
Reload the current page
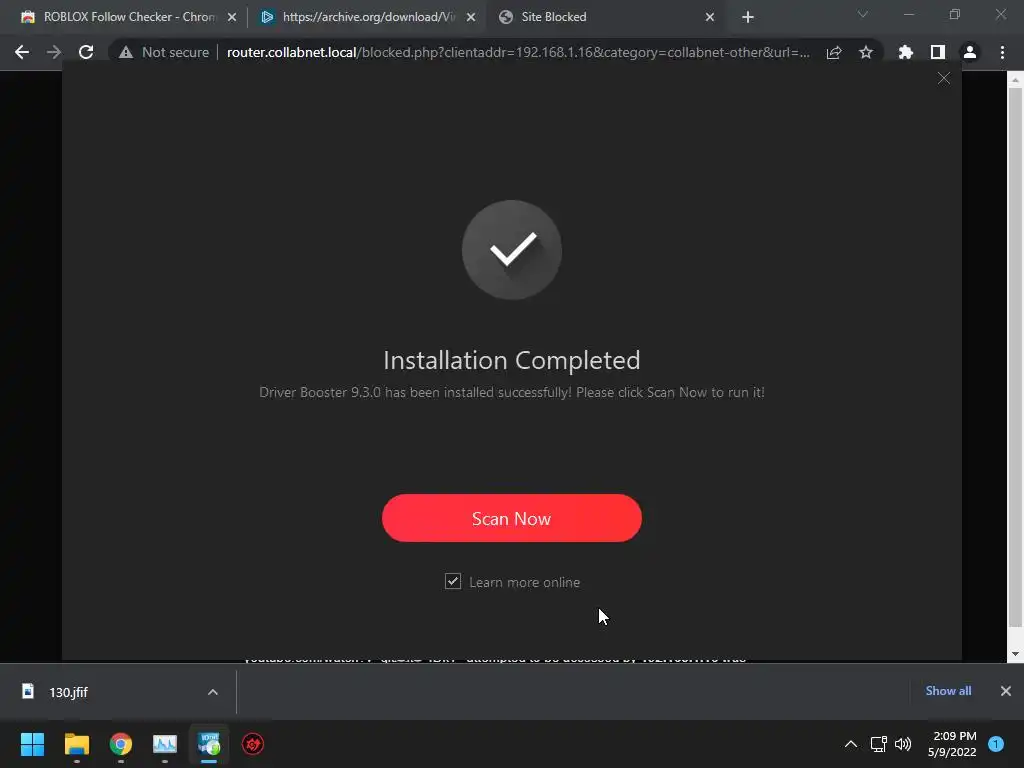pos(86,52)
